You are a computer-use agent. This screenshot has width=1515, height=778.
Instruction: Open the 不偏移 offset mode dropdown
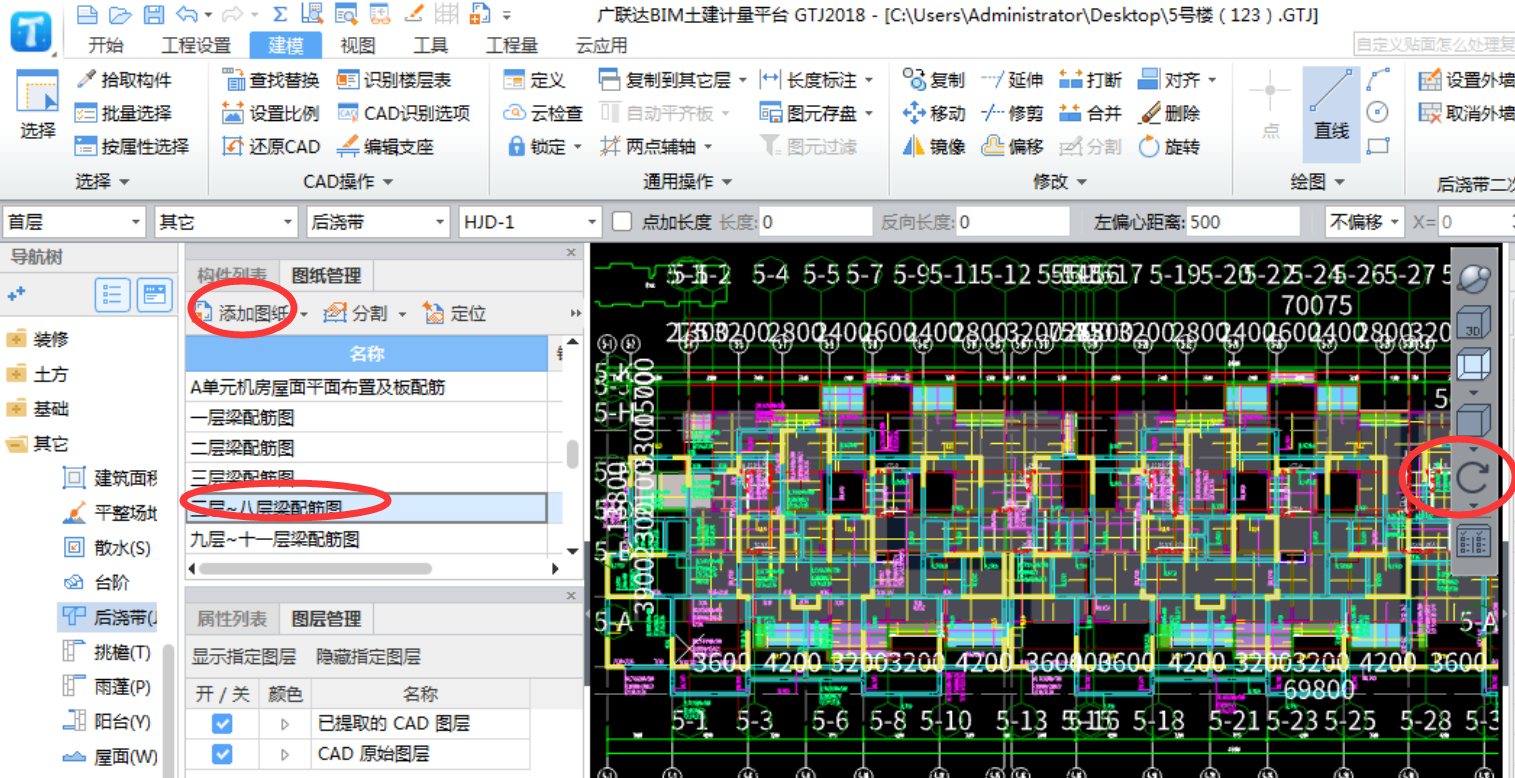[x=1367, y=221]
